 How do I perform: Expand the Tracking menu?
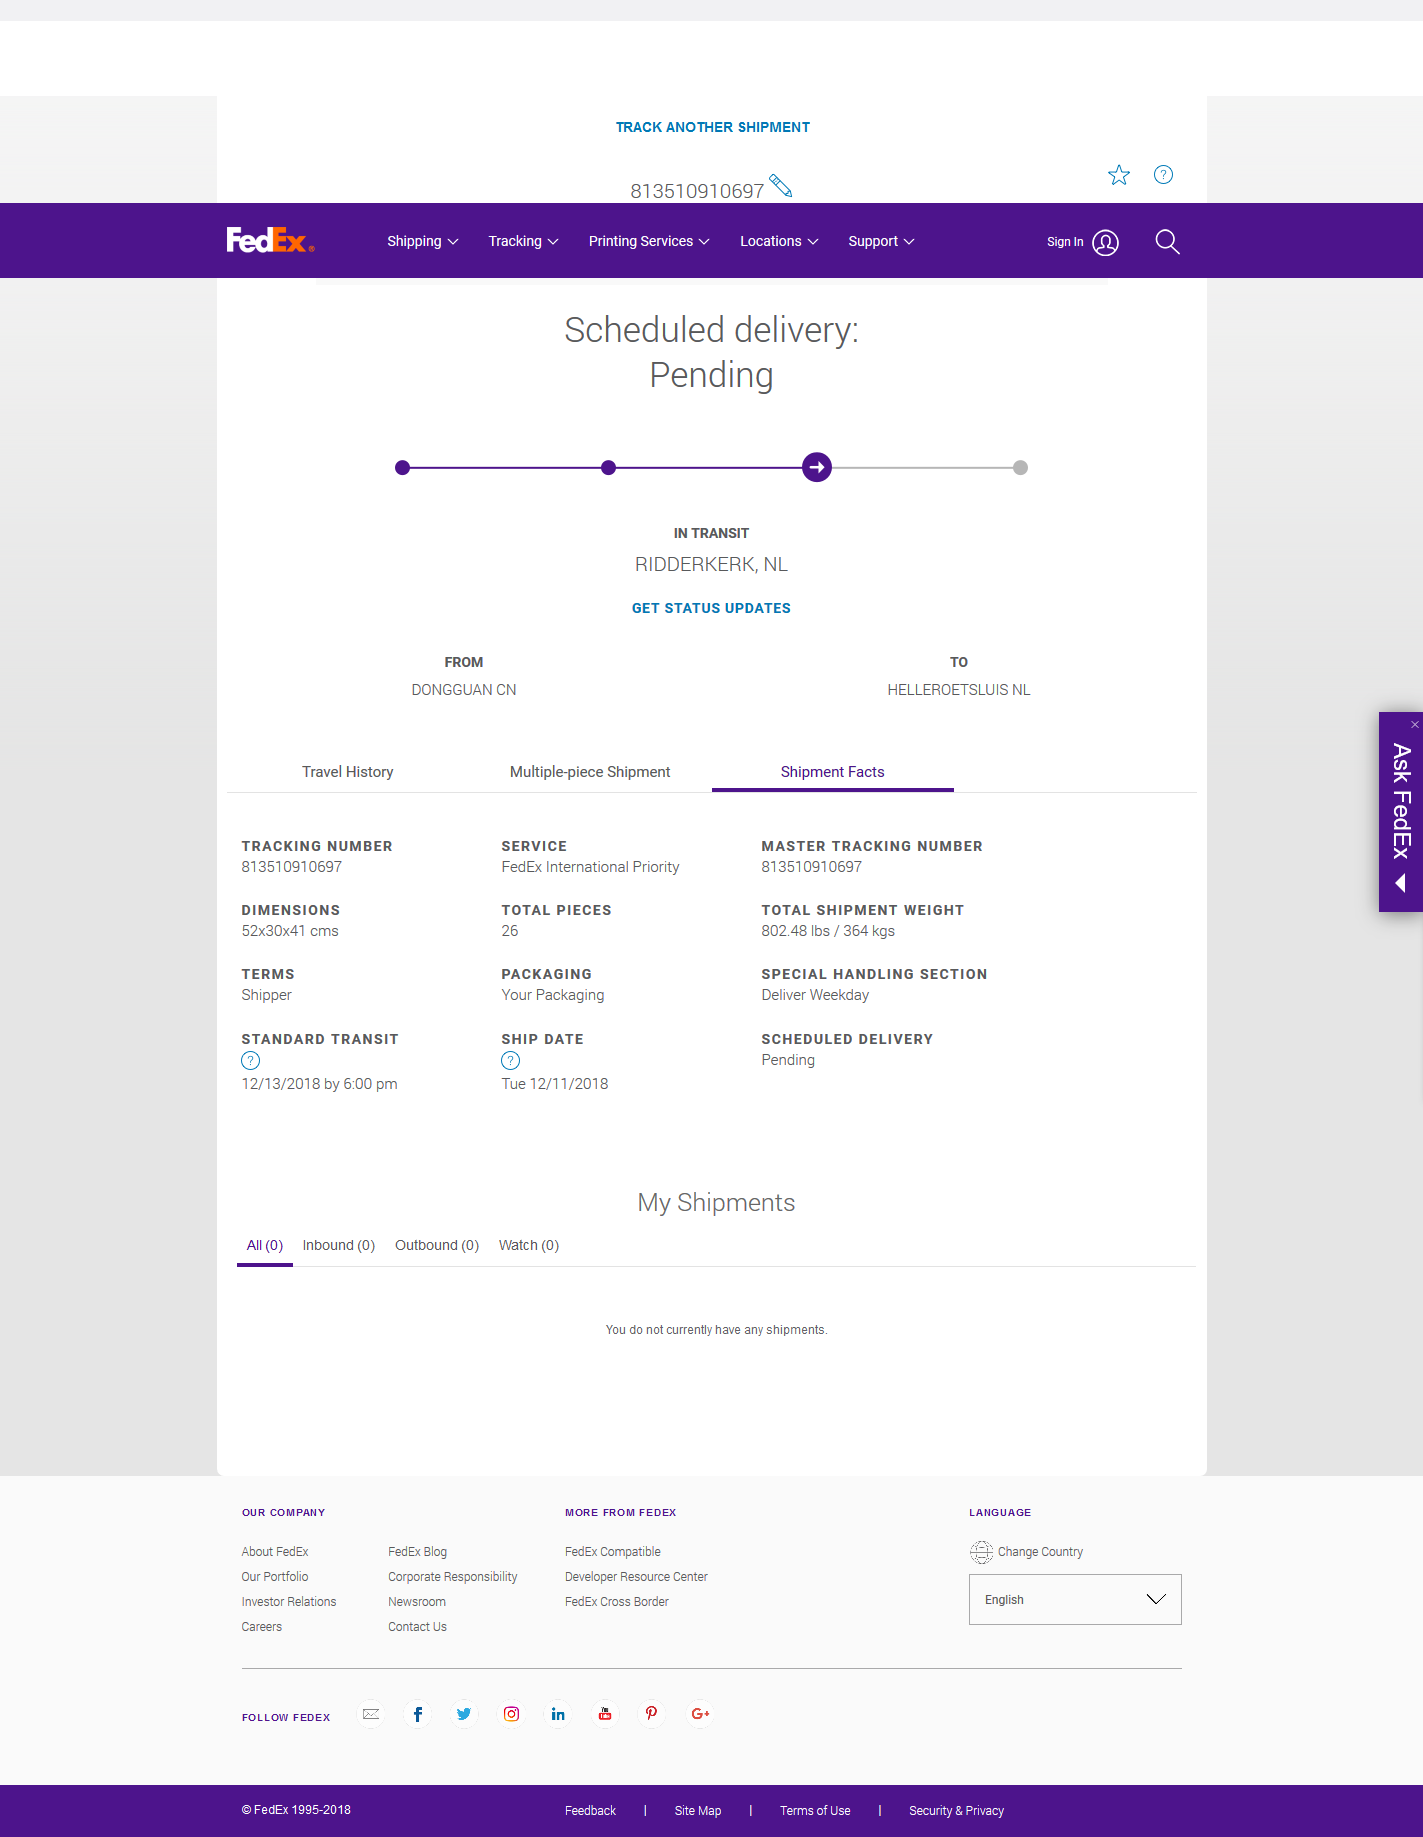(x=523, y=241)
